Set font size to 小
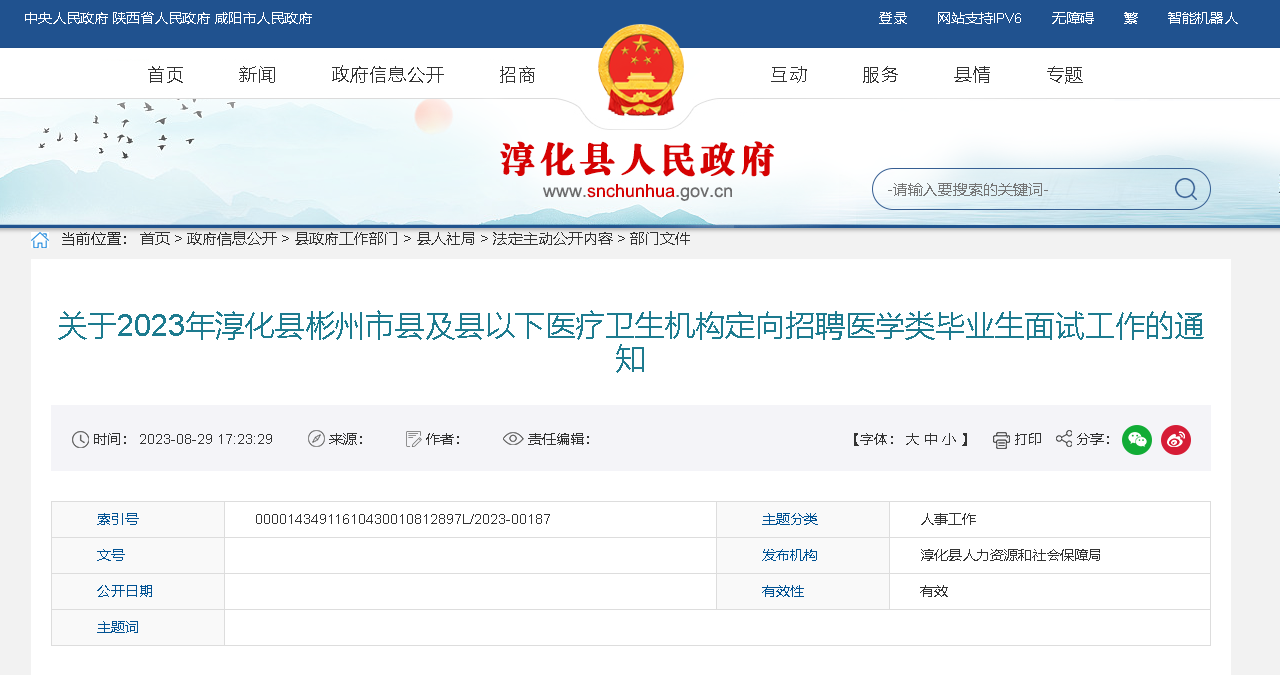The width and height of the screenshot is (1280, 675). coord(948,439)
